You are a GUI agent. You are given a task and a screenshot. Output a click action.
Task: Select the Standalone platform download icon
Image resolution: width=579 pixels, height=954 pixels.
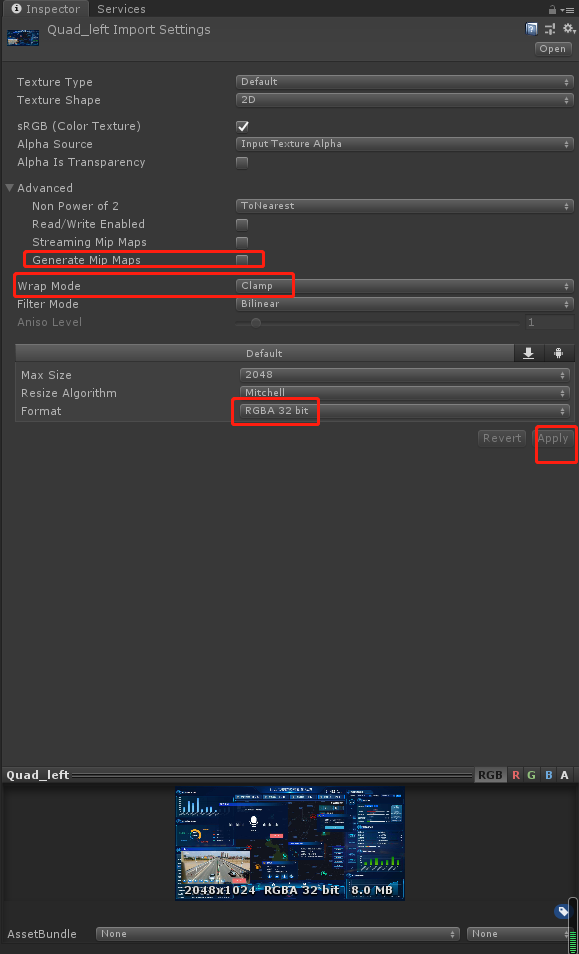[528, 352]
